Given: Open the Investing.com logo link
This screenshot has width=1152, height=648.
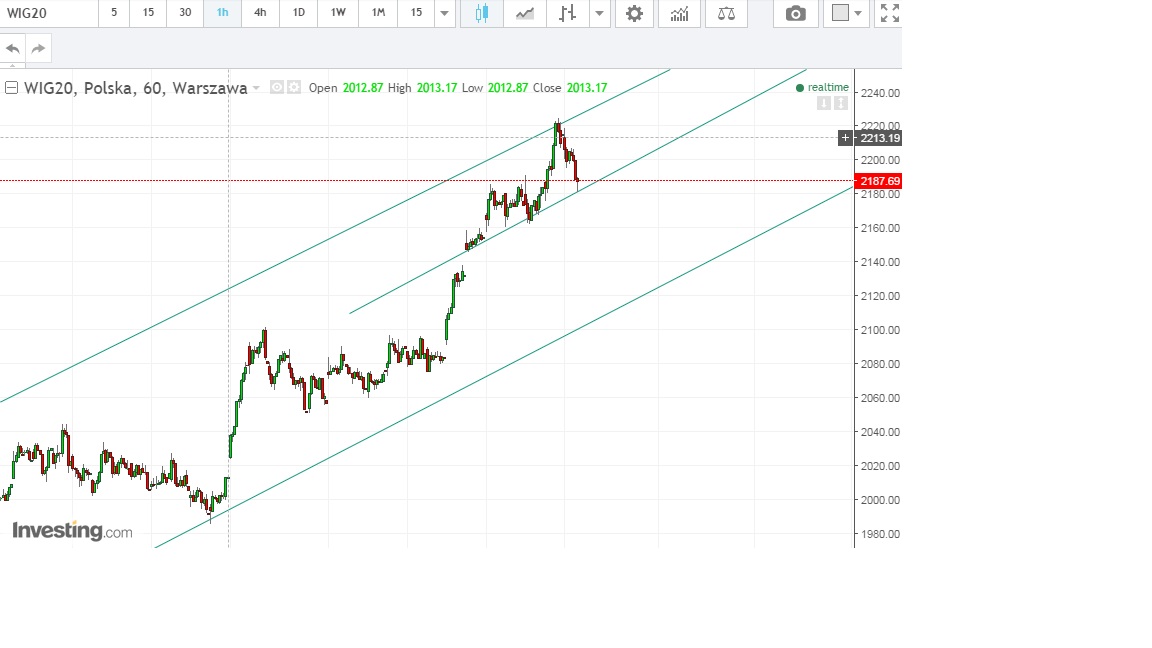Looking at the screenshot, I should [73, 530].
